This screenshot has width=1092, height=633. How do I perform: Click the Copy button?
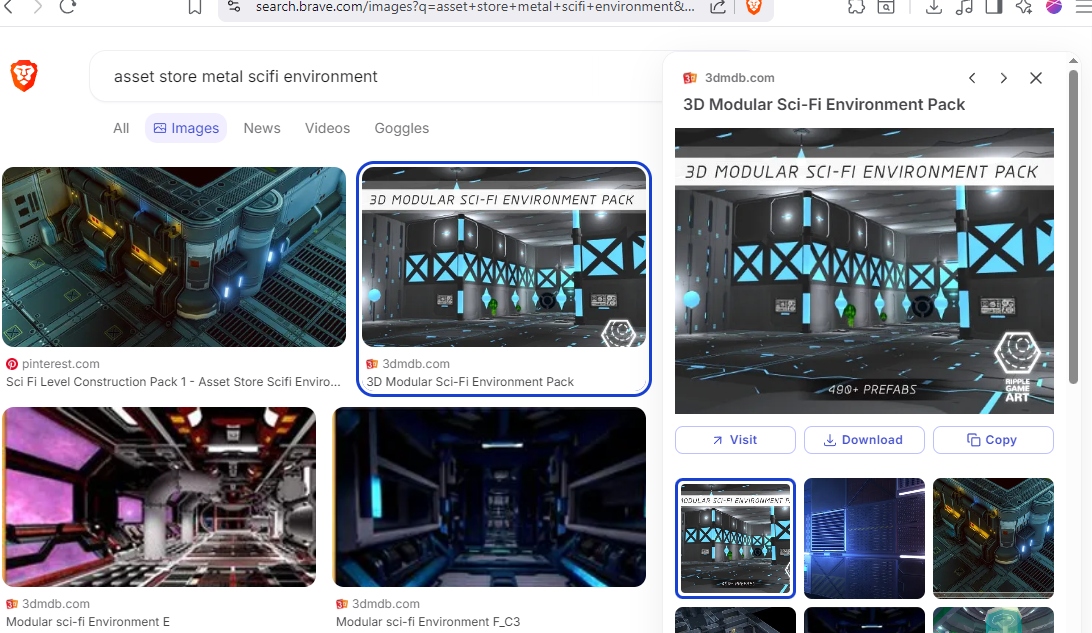993,440
